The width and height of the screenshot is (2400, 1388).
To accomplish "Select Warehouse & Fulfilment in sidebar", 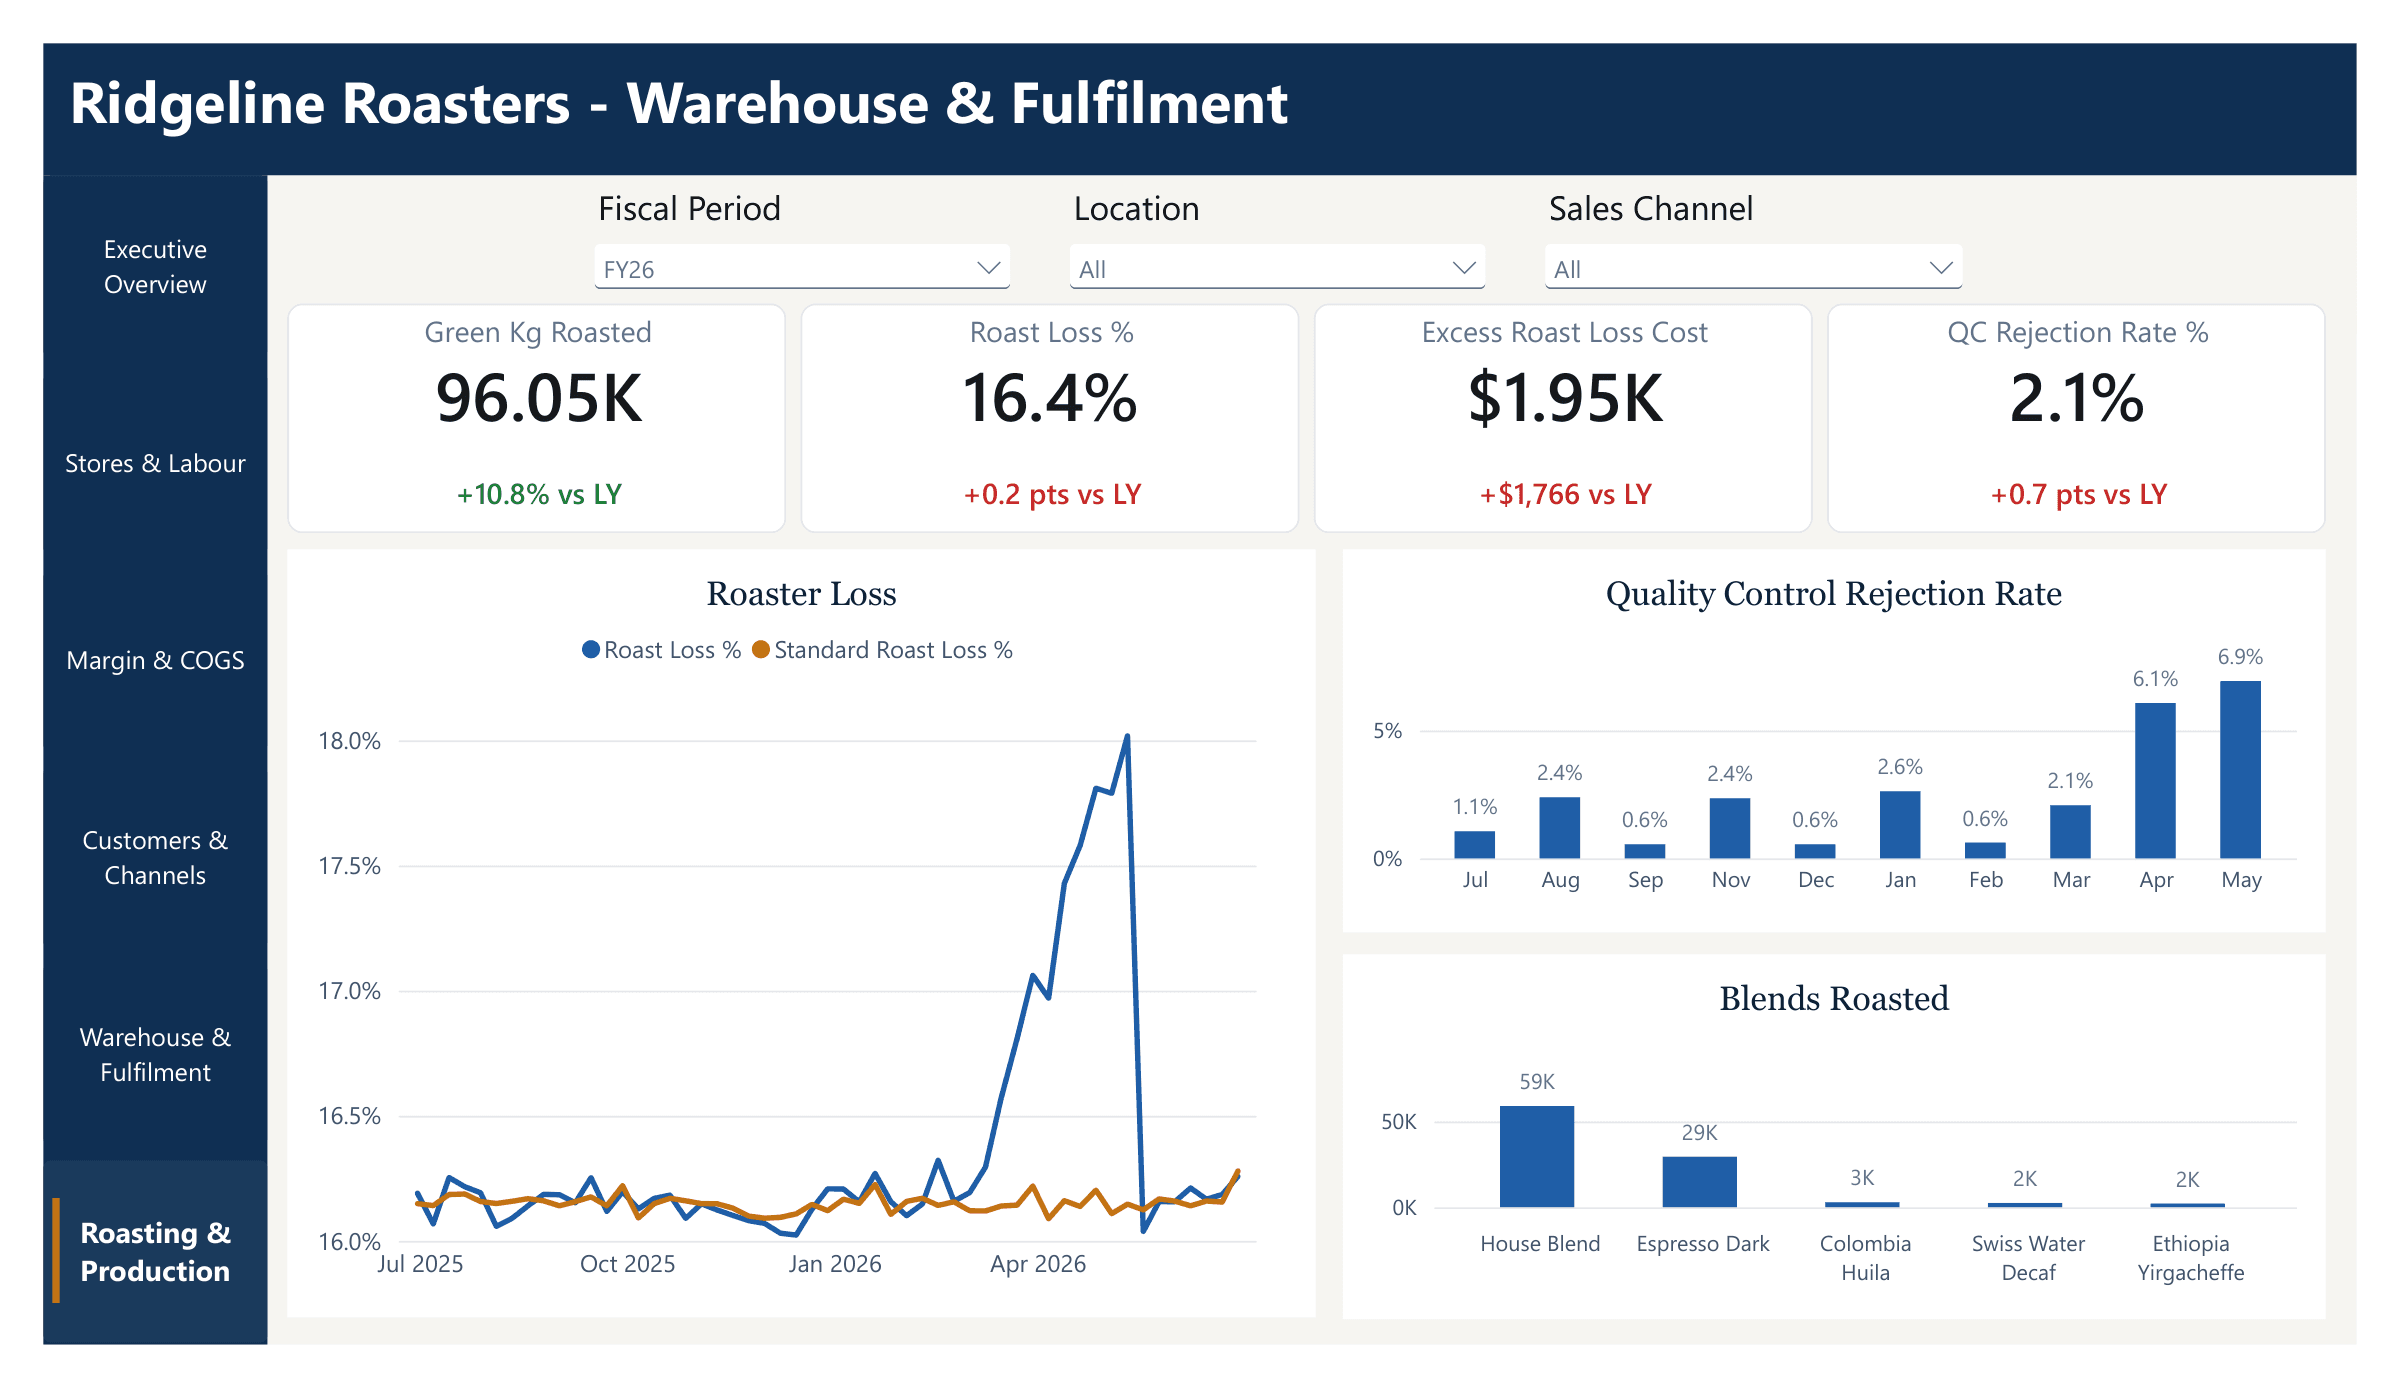I will point(155,1054).
